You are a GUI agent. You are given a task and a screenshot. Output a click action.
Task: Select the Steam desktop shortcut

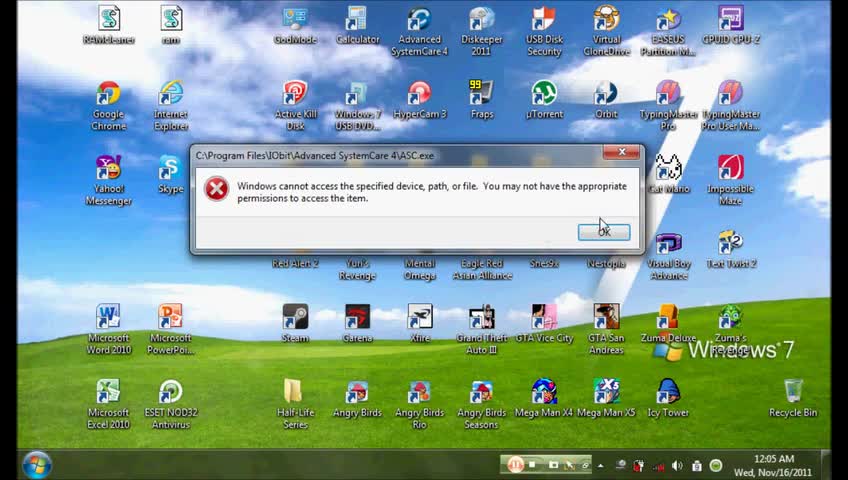click(295, 324)
